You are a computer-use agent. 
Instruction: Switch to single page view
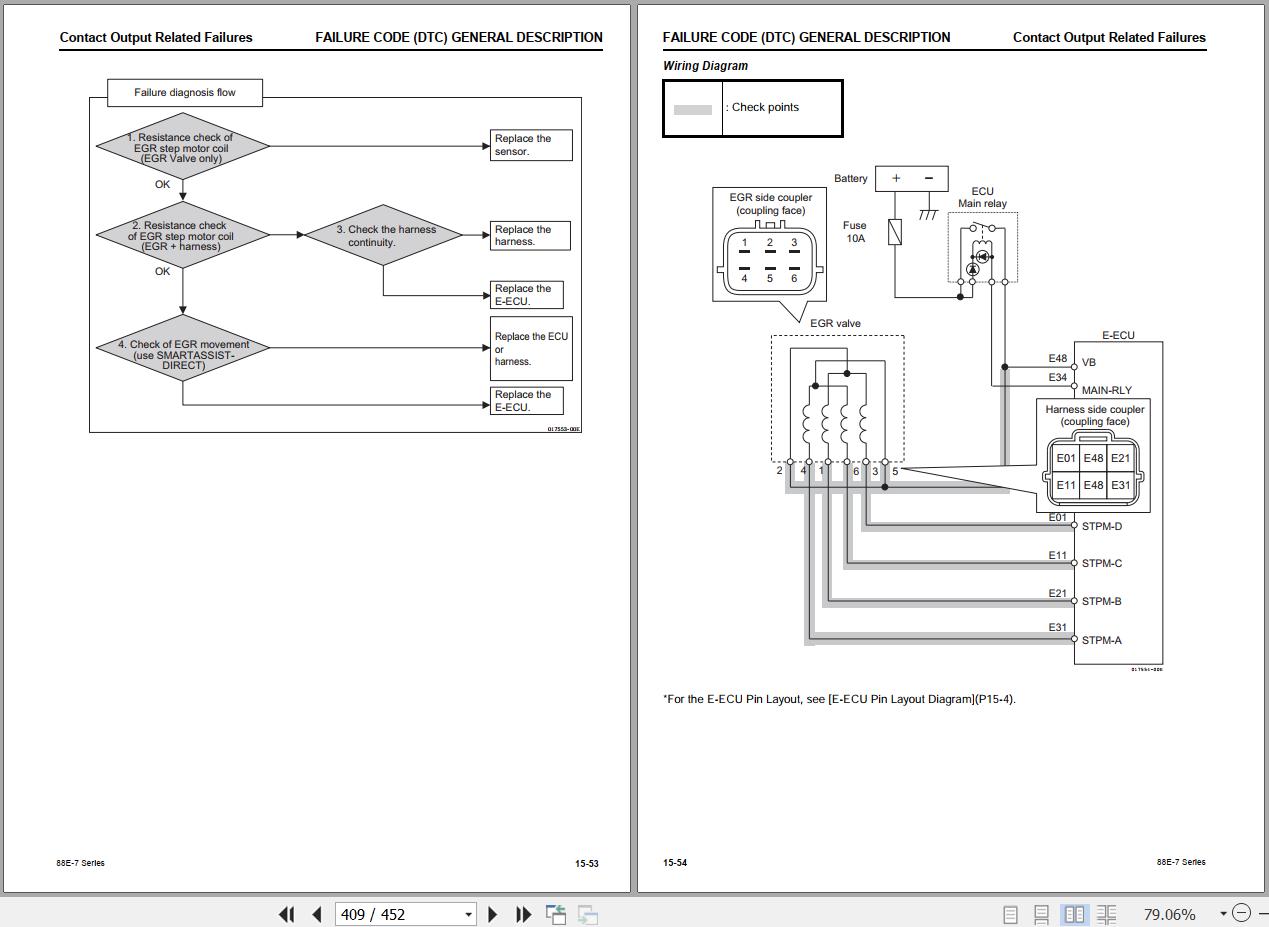1010,914
